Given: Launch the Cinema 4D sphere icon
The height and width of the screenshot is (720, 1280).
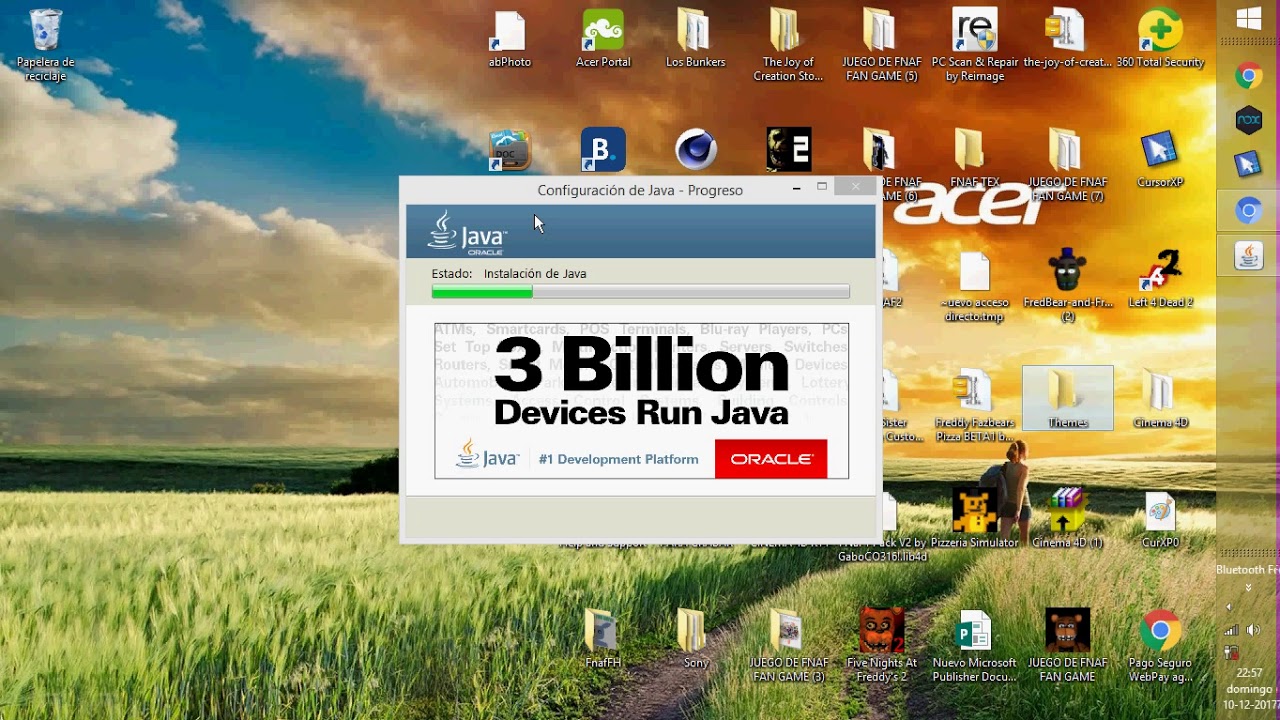Looking at the screenshot, I should point(696,150).
